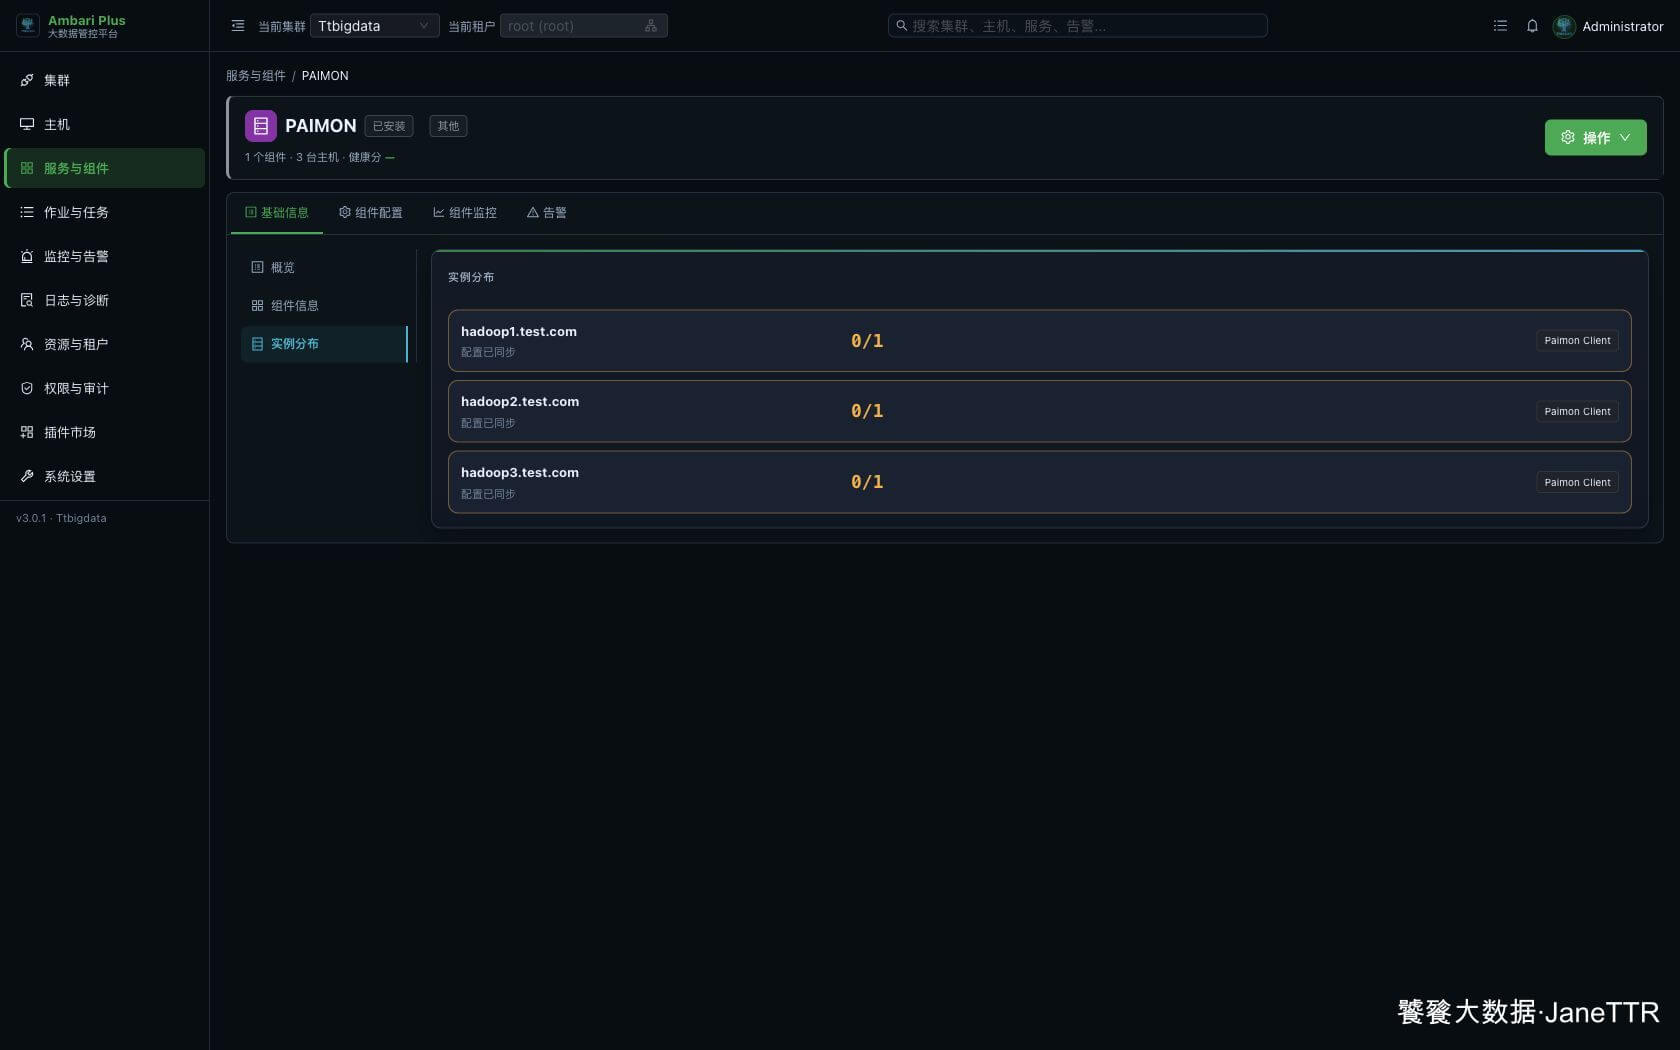The width and height of the screenshot is (1680, 1050).
Task: Click the warning triangle icon on the 告警 tab
Action: click(533, 212)
